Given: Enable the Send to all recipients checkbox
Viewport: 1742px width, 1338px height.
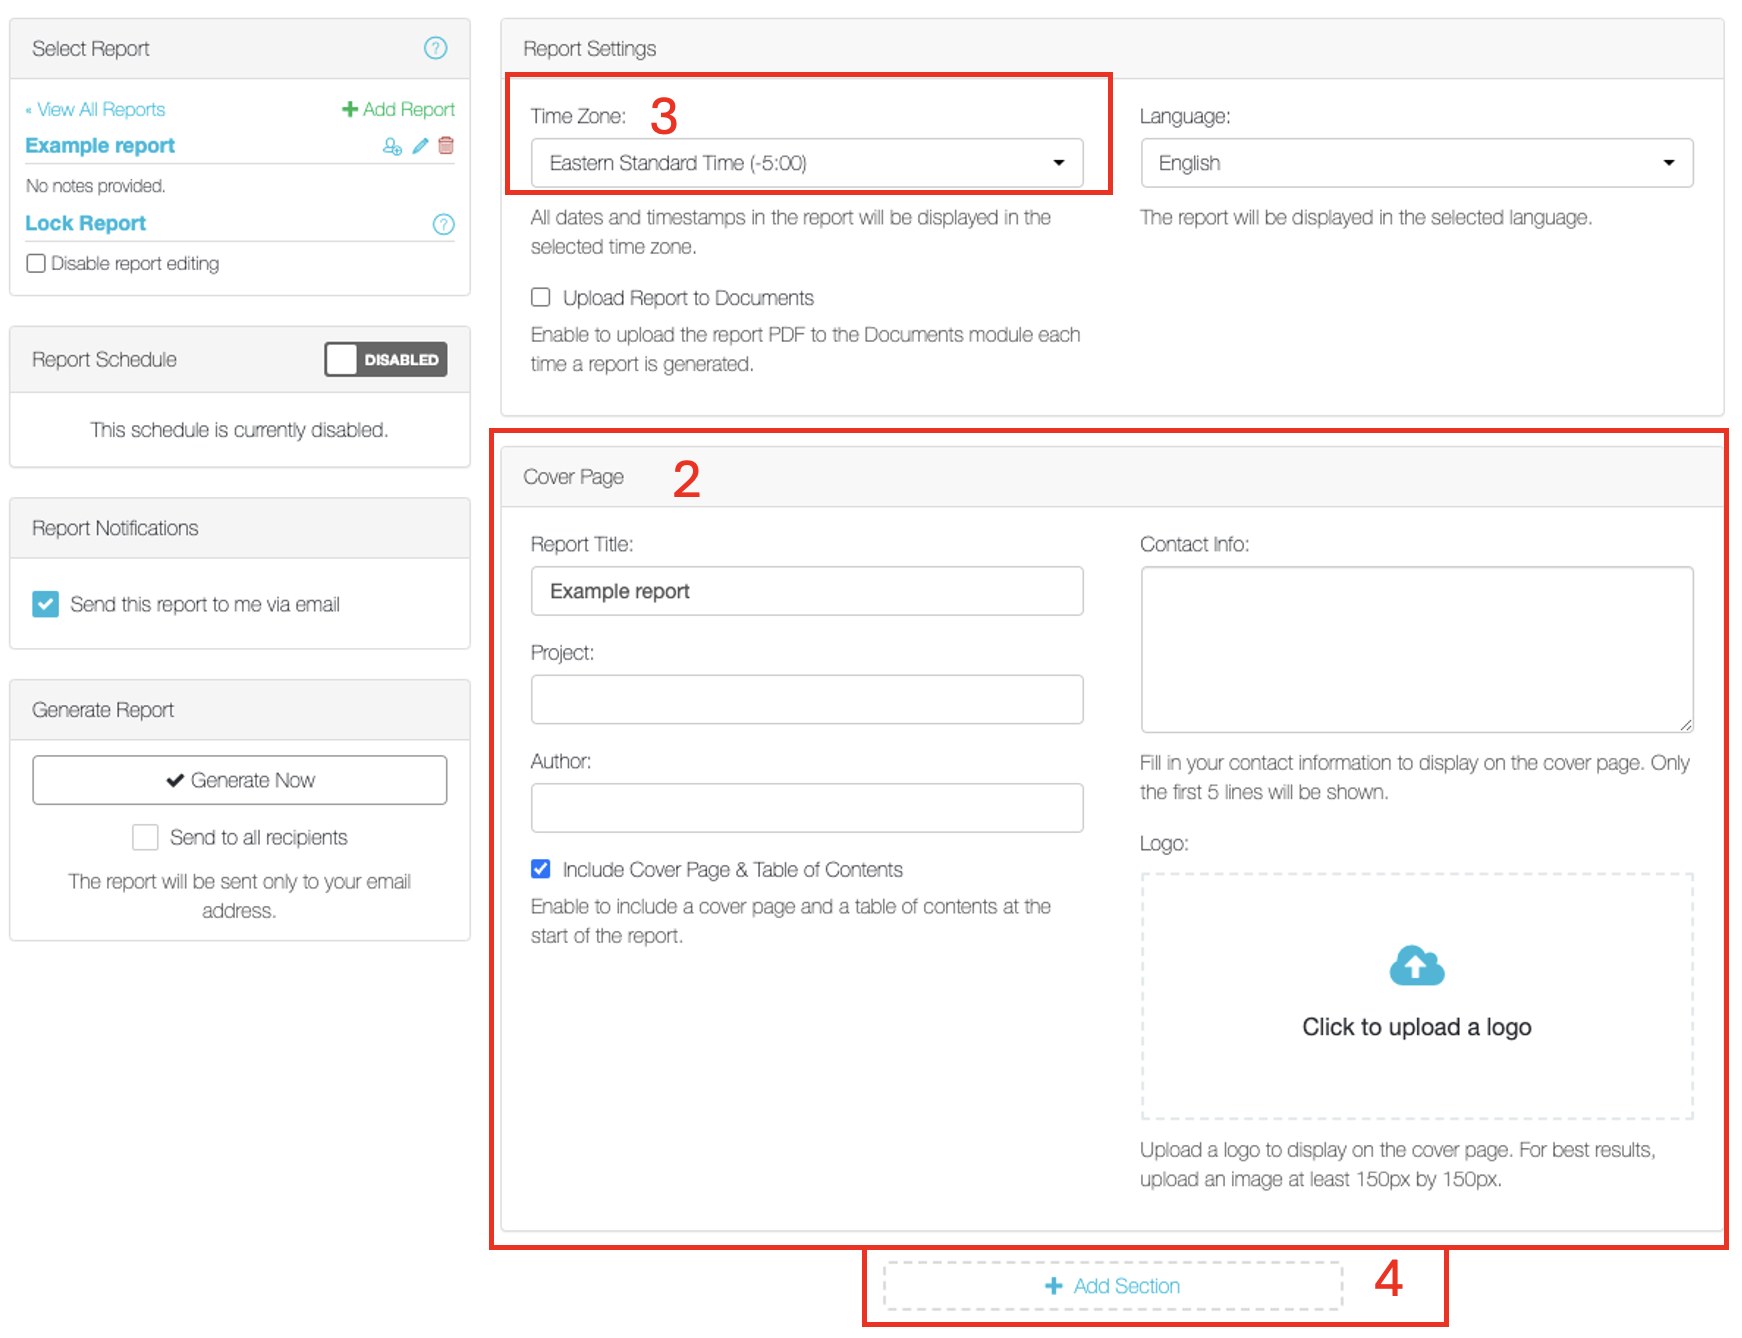Looking at the screenshot, I should (x=145, y=837).
